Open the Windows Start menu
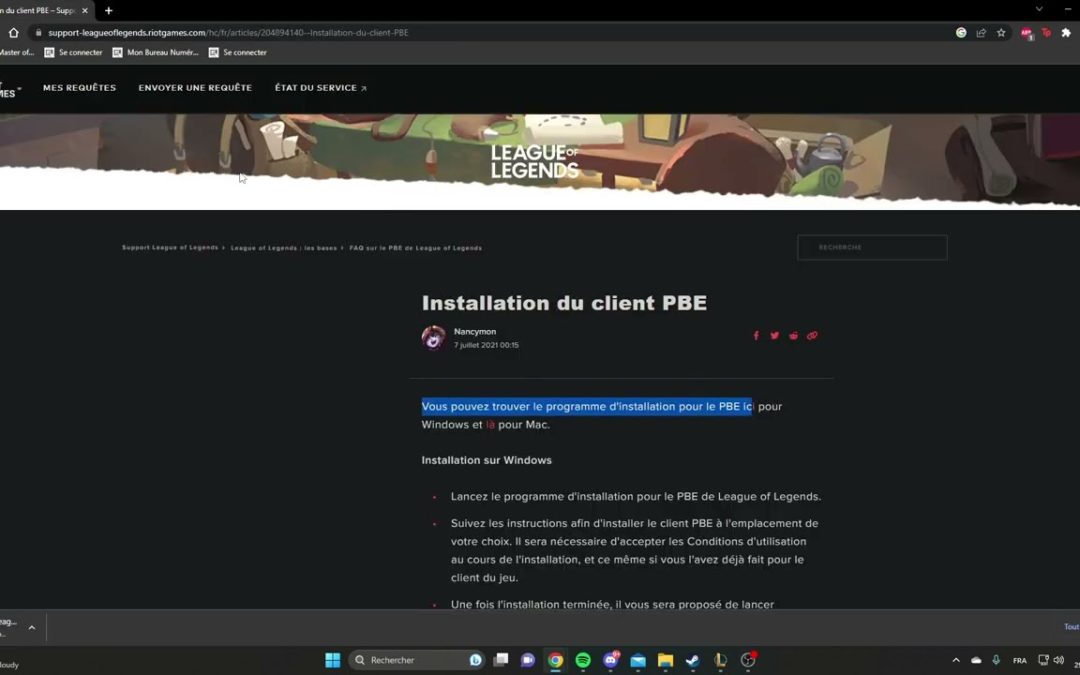The height and width of the screenshot is (675, 1080). click(x=333, y=660)
